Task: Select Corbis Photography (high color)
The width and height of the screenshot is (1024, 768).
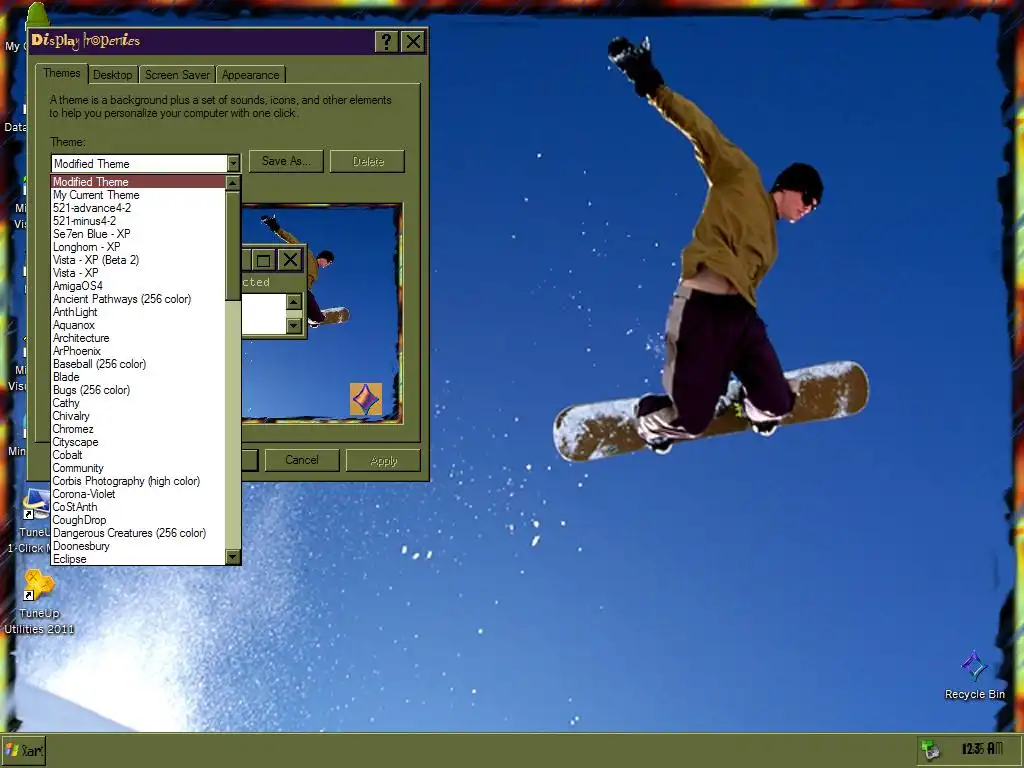Action: 138,481
